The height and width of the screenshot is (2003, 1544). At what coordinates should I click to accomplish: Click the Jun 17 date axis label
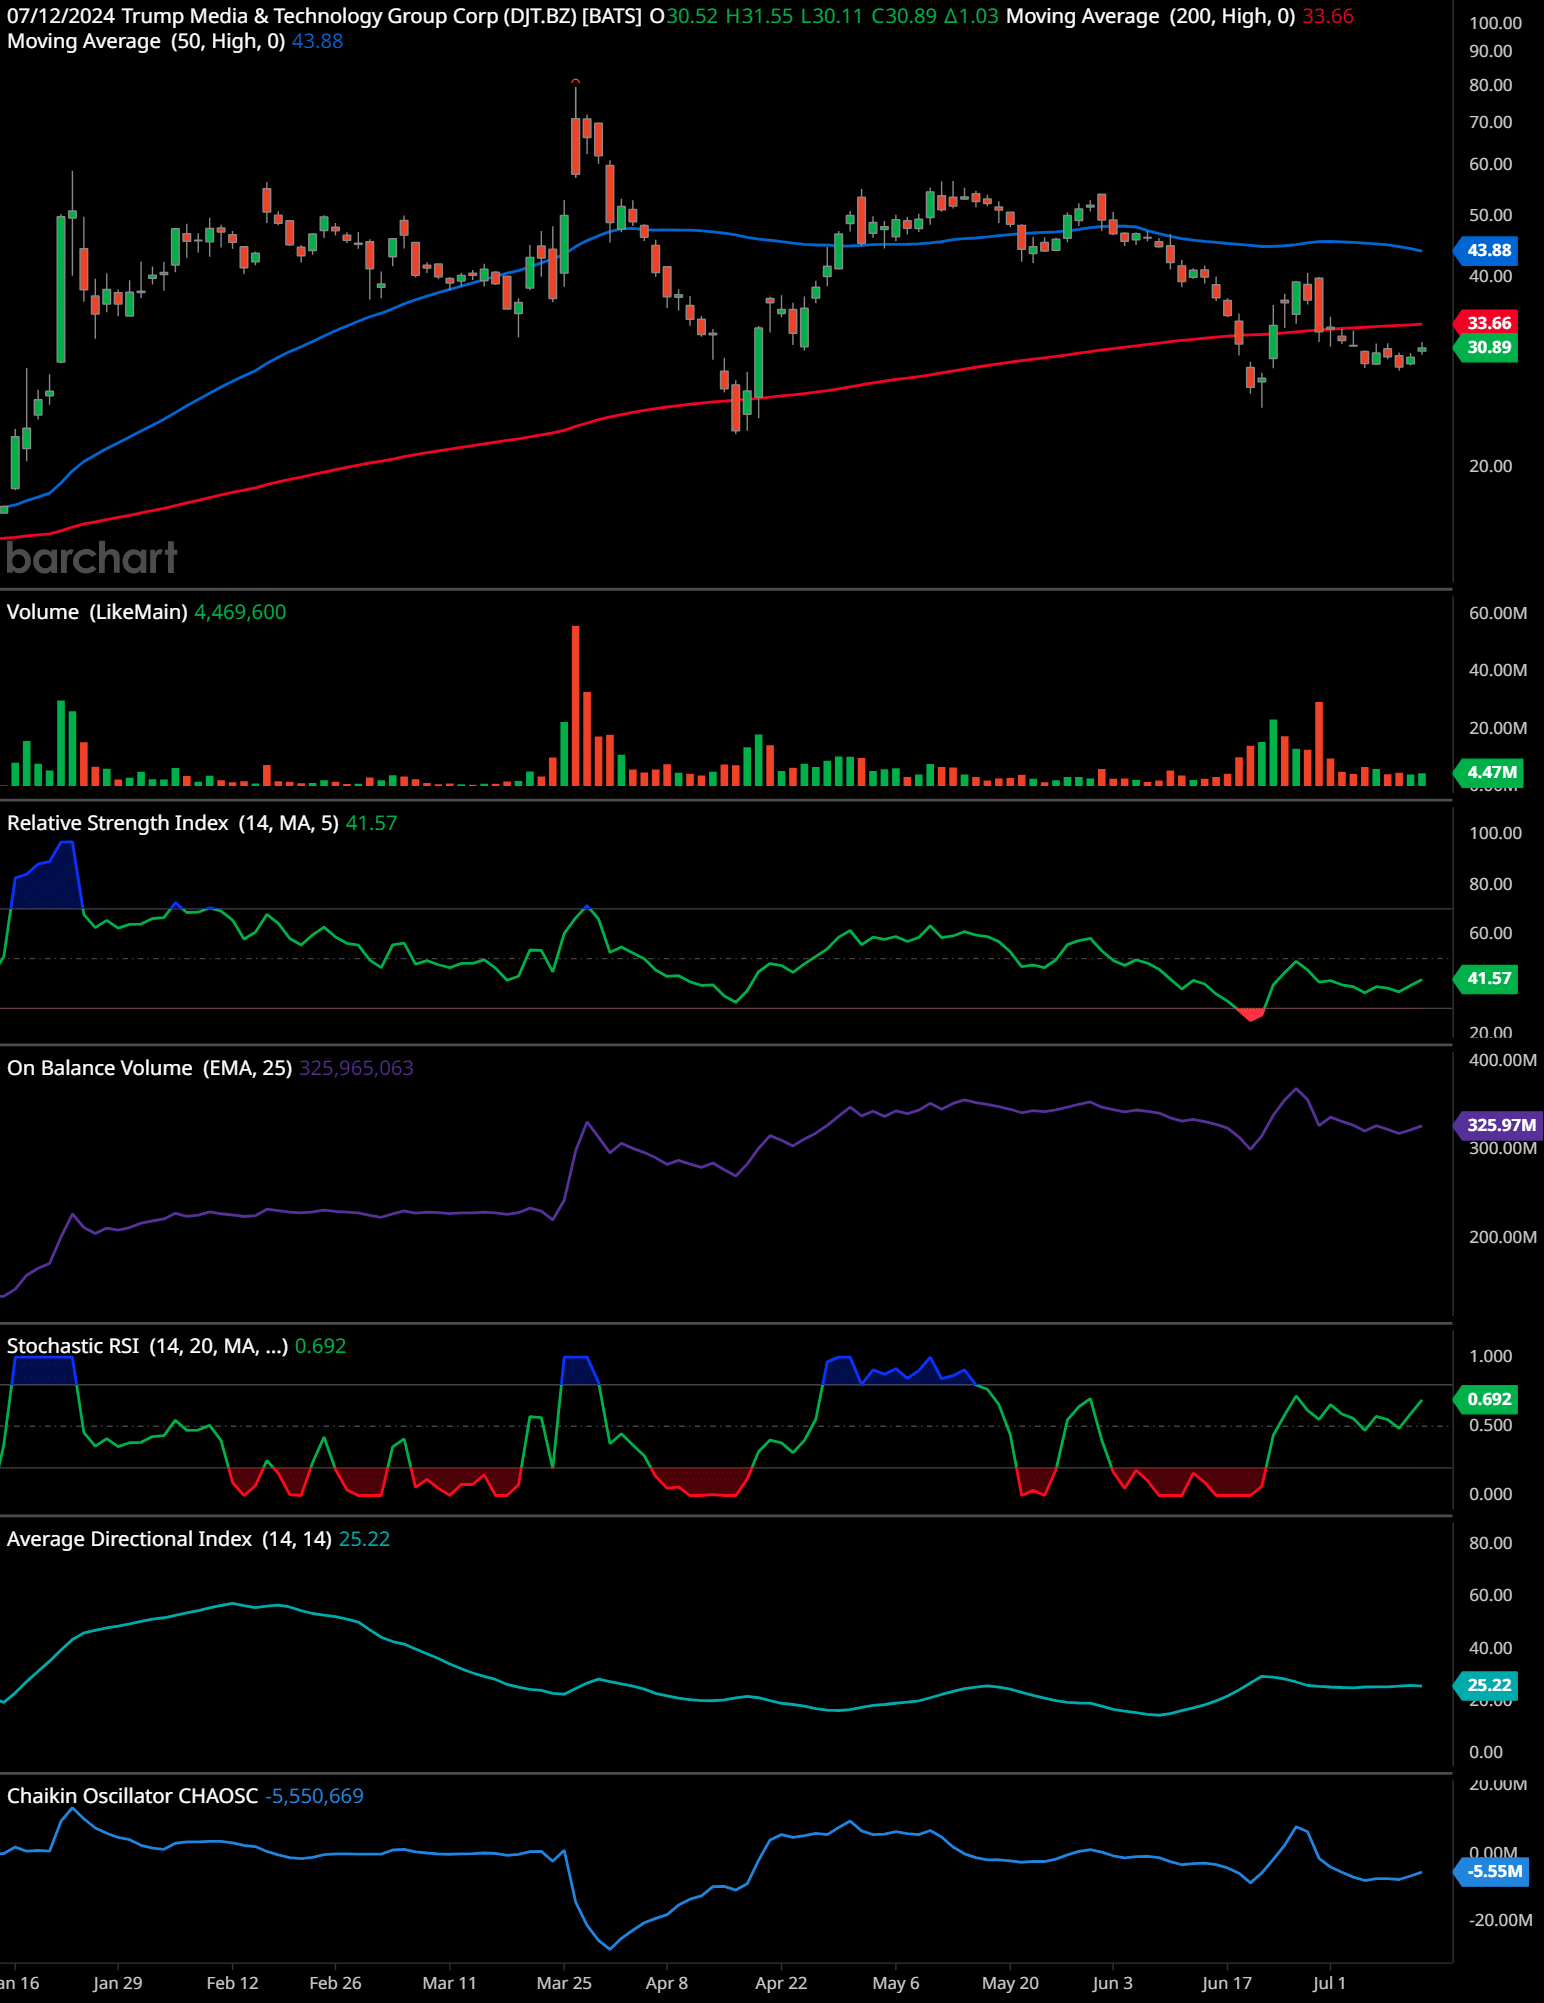coord(1227,1983)
